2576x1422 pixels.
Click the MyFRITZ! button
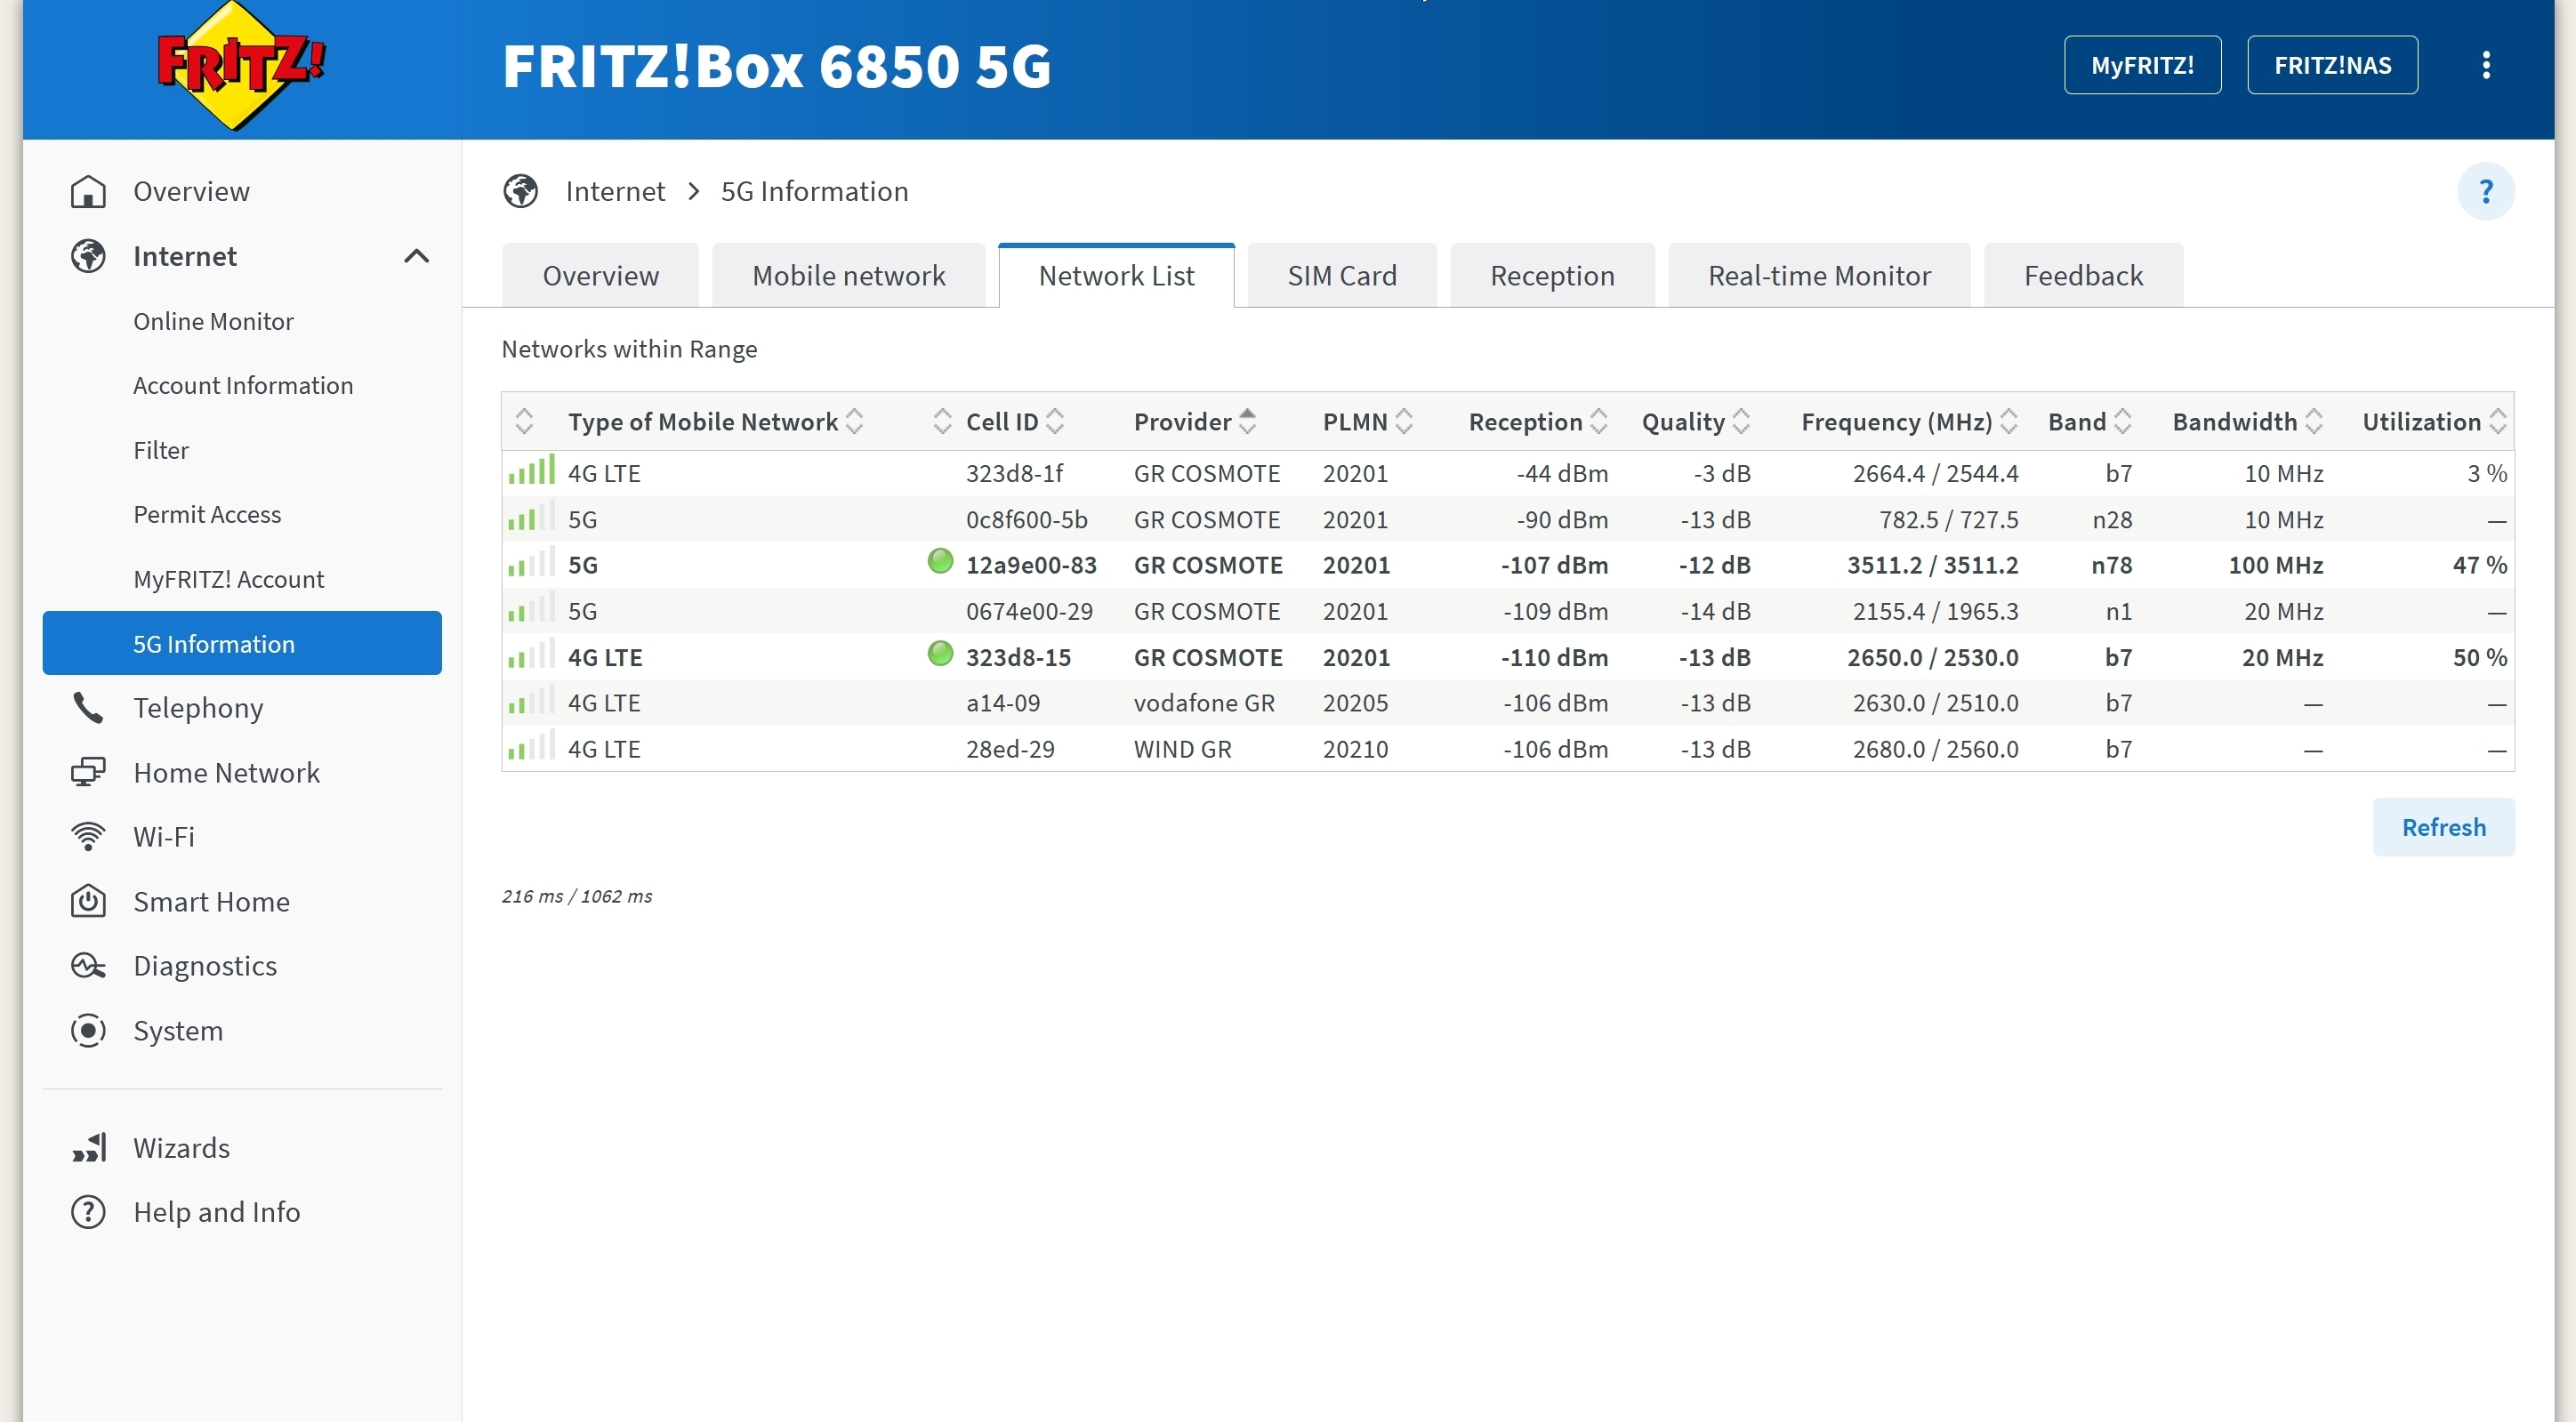click(x=2142, y=65)
